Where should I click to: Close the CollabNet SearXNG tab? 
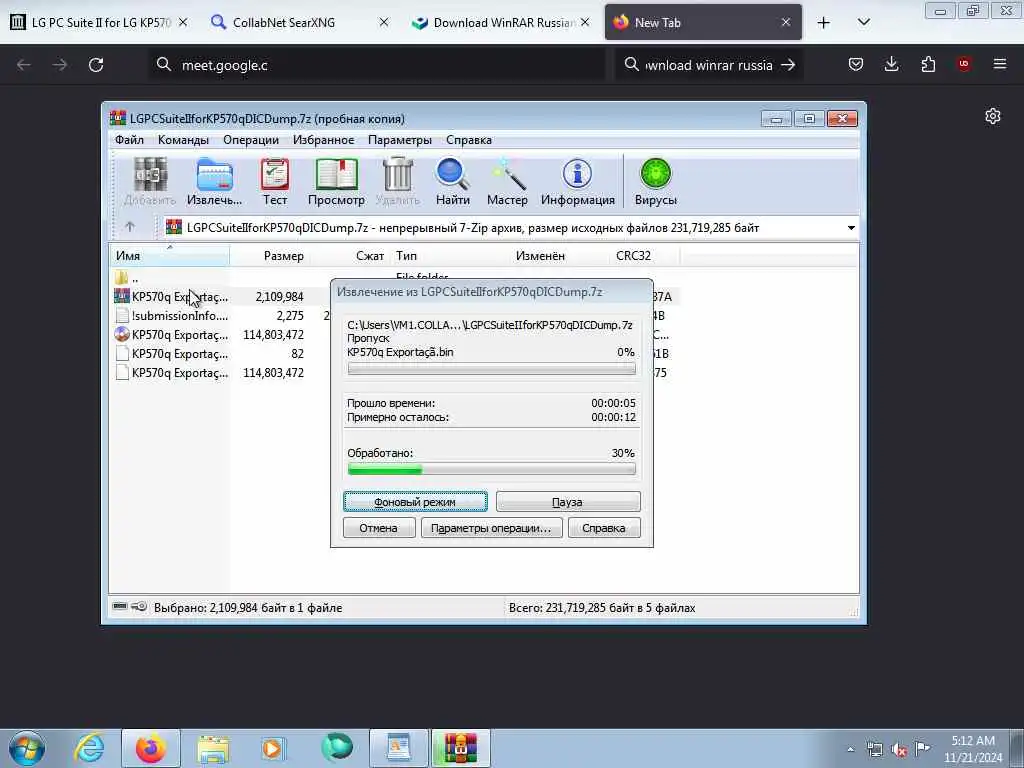[384, 22]
